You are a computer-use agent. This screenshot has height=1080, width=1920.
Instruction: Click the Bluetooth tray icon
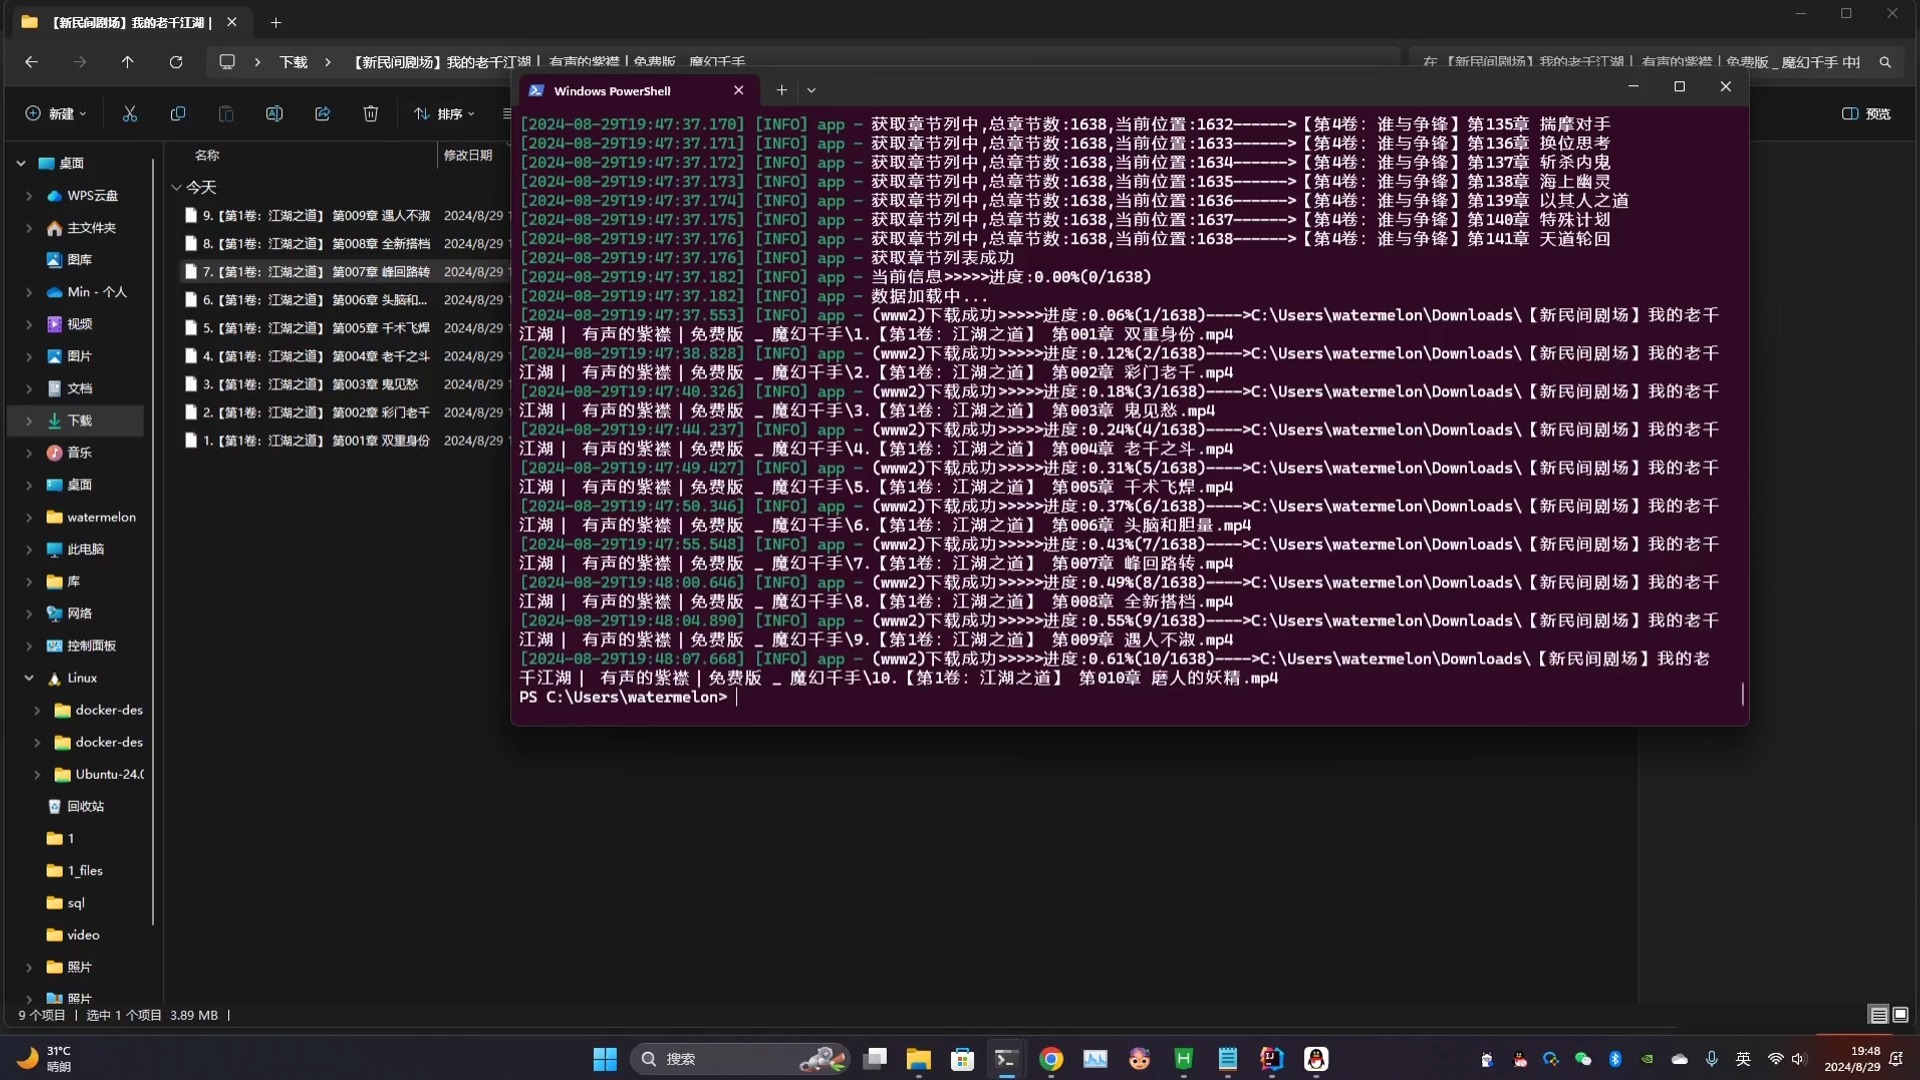tap(1615, 1059)
